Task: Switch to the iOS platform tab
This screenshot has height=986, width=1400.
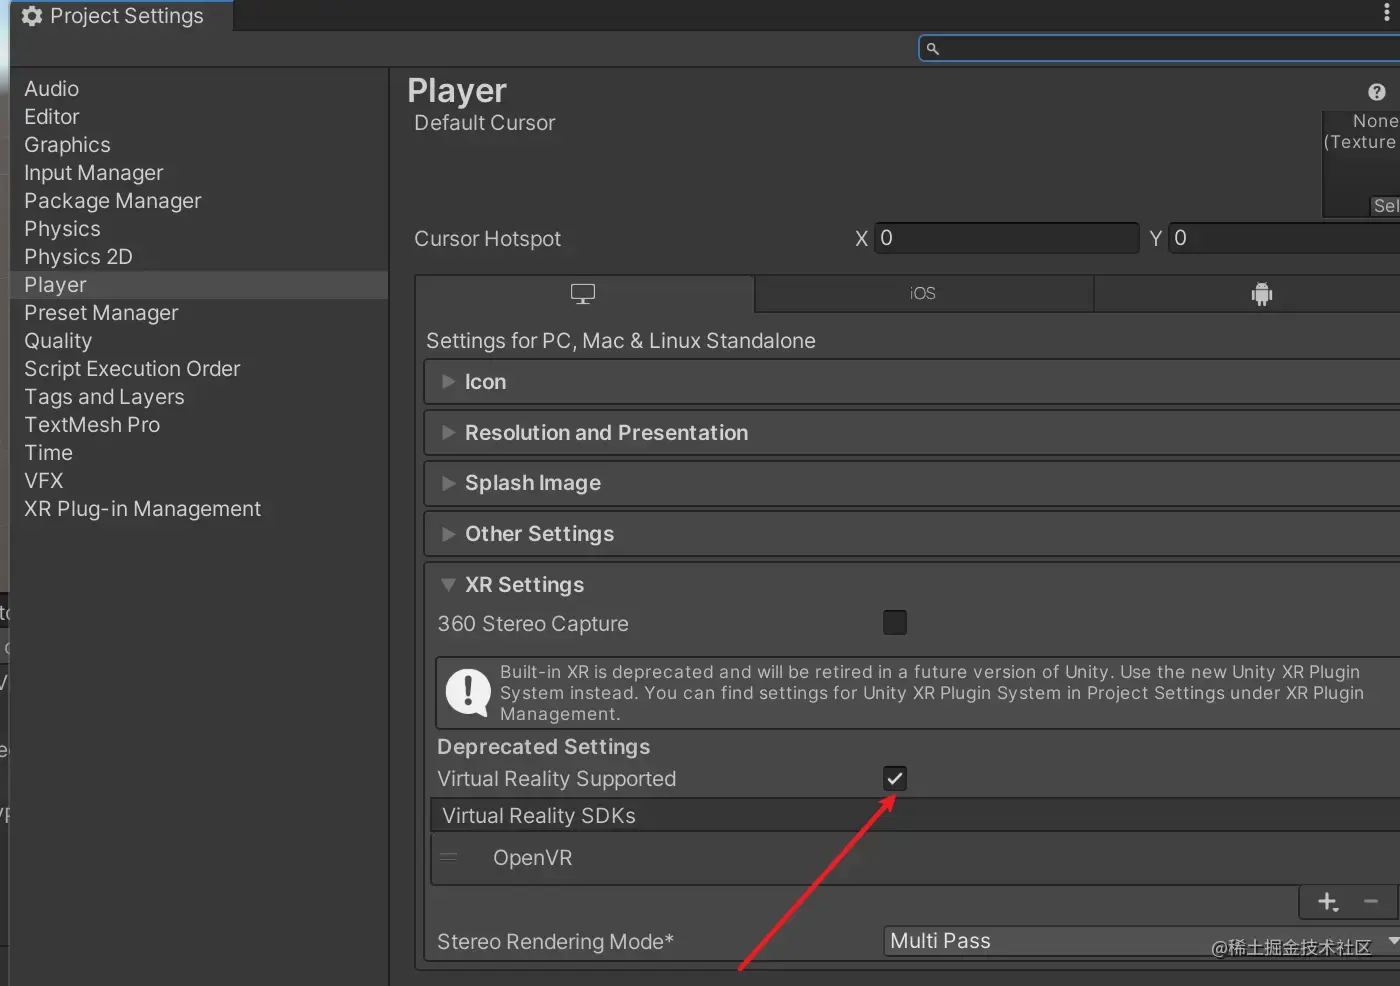Action: tap(923, 294)
